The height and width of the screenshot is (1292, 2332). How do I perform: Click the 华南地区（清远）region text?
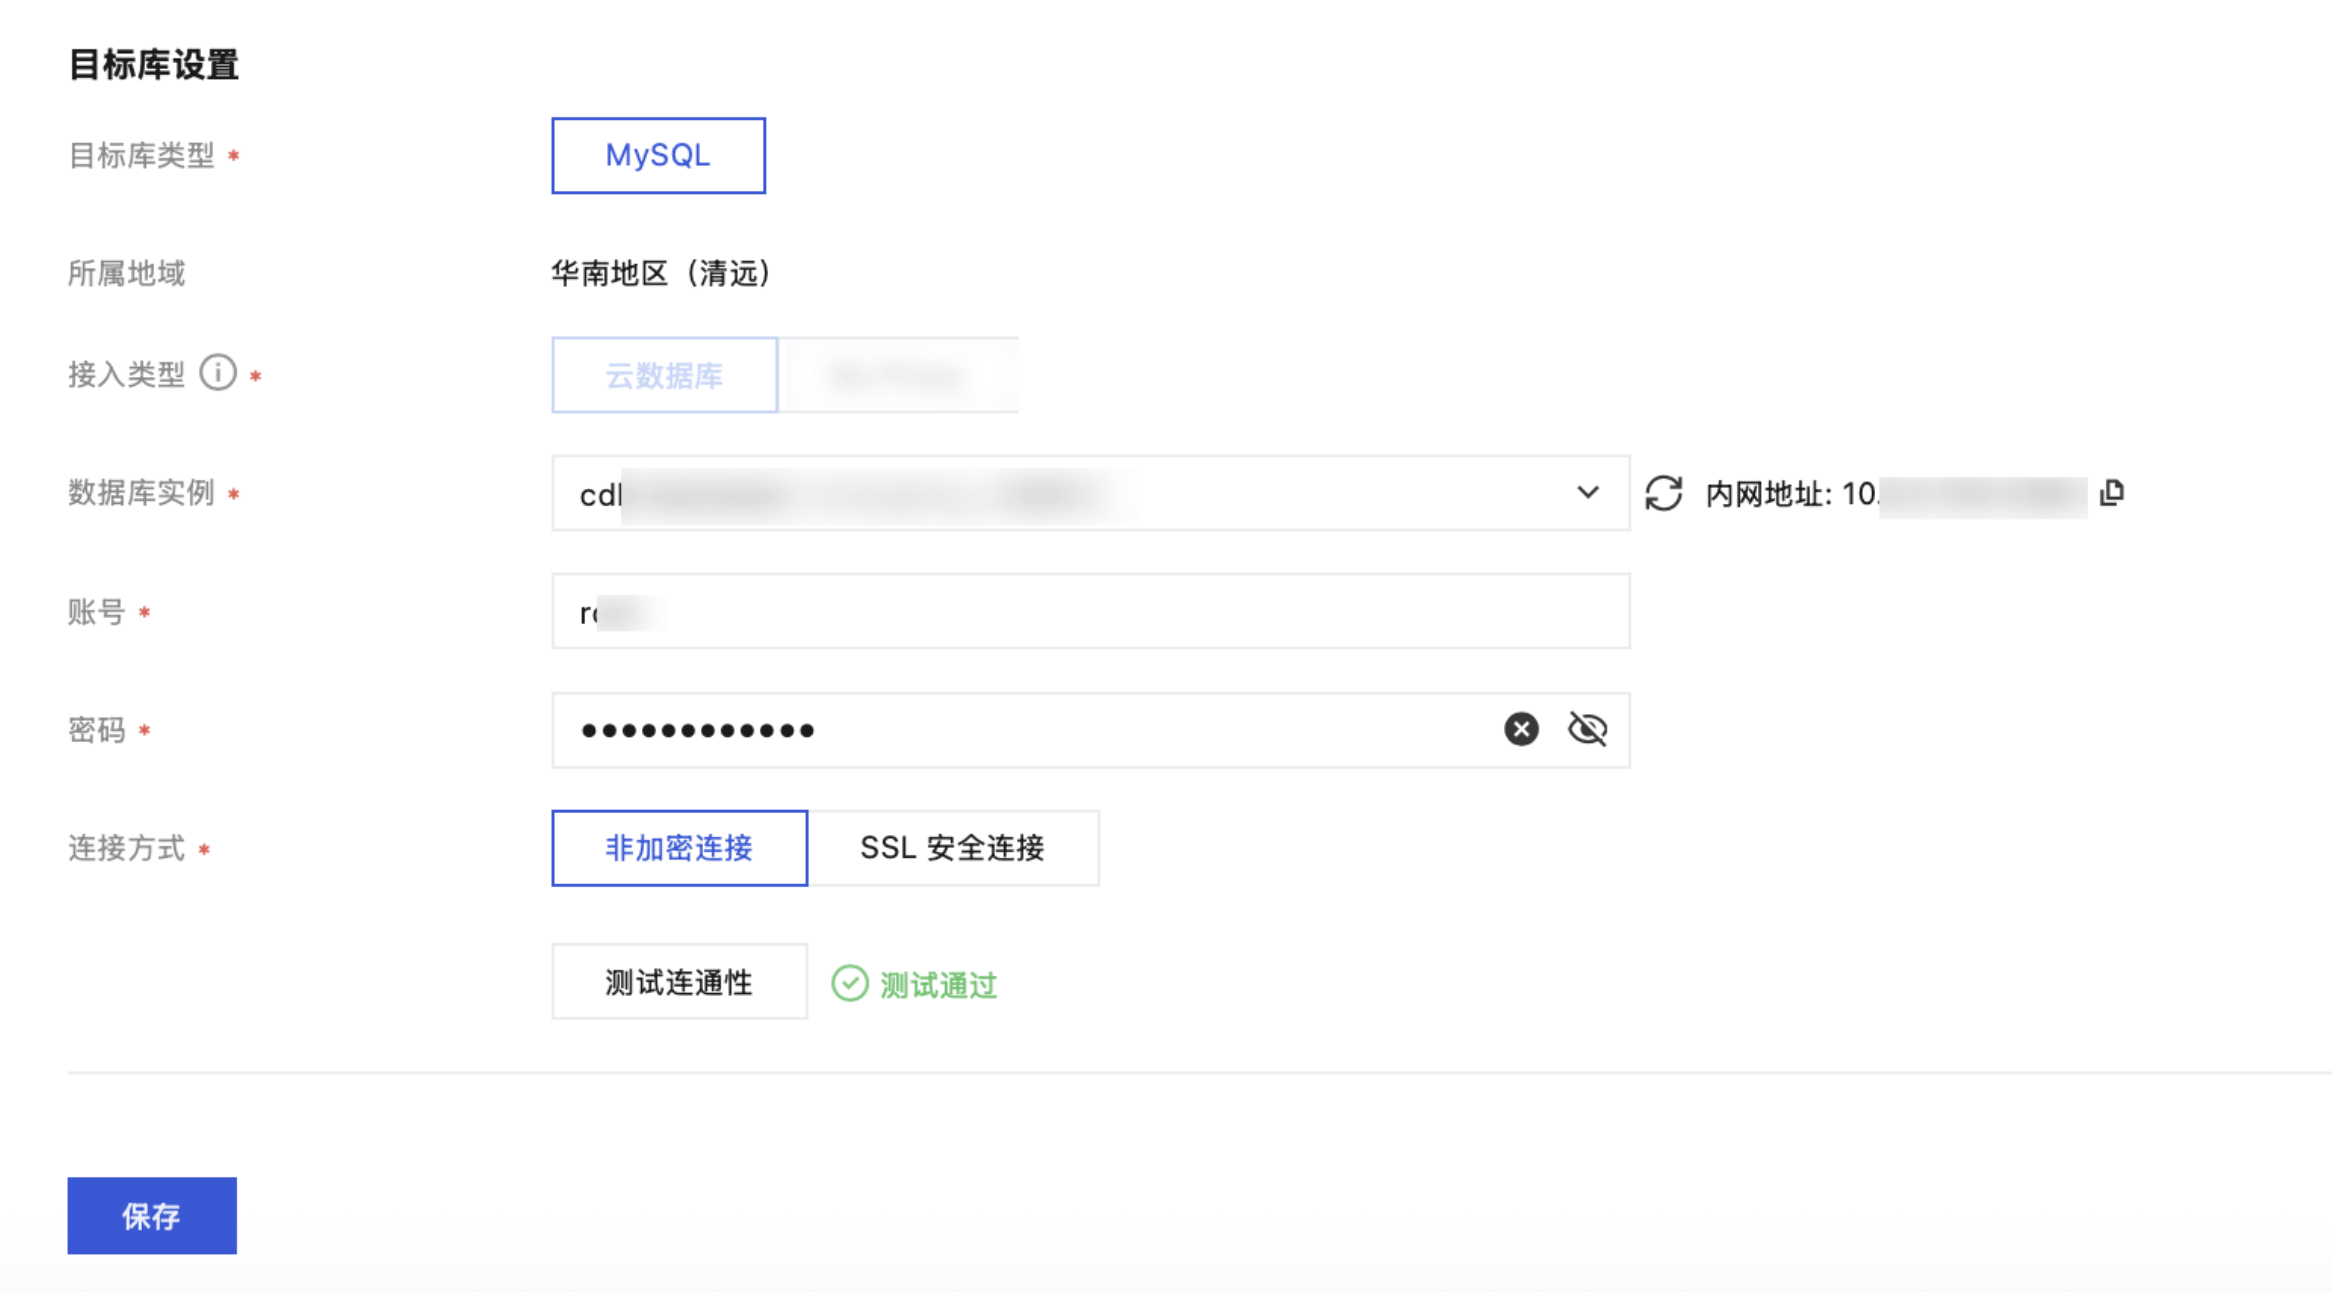(660, 273)
